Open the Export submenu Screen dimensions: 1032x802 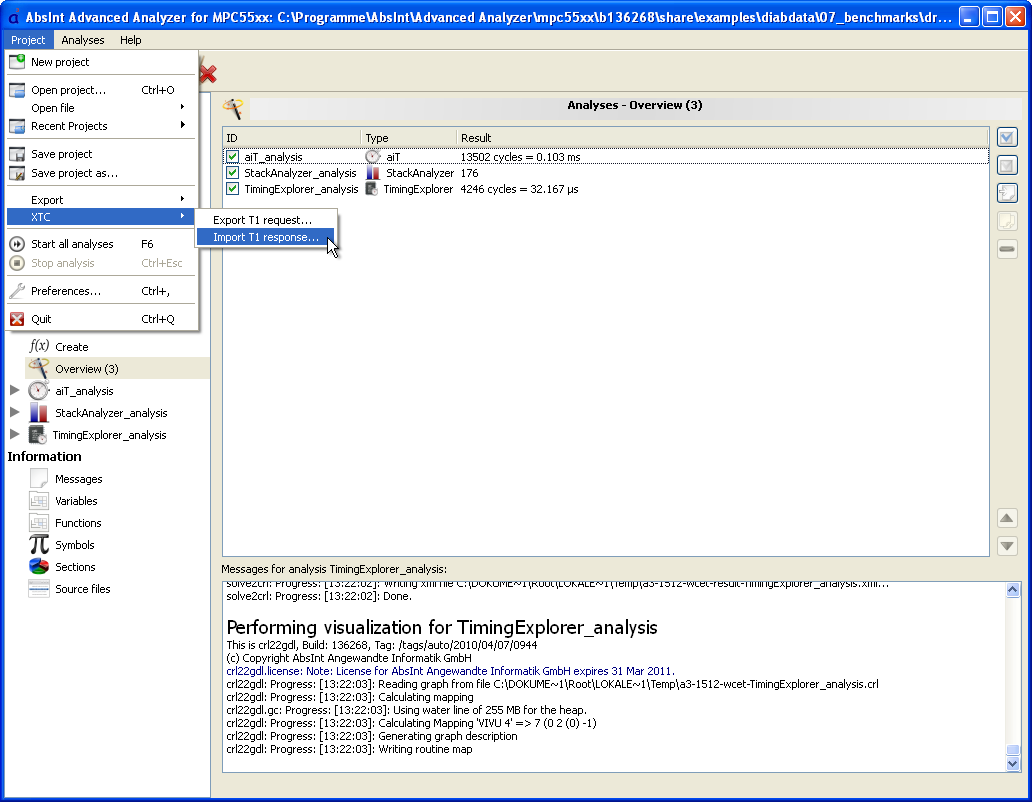pyautogui.click(x=101, y=199)
